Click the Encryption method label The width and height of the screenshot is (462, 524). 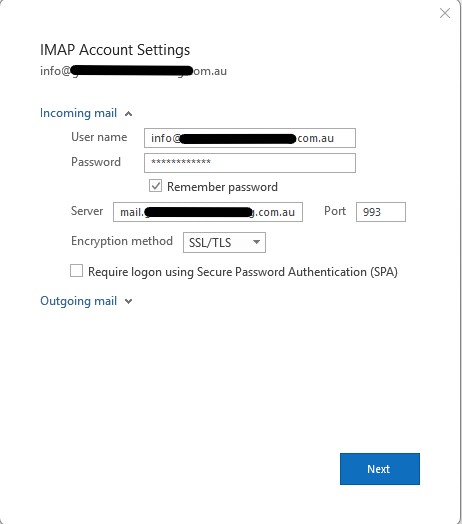[122, 241]
